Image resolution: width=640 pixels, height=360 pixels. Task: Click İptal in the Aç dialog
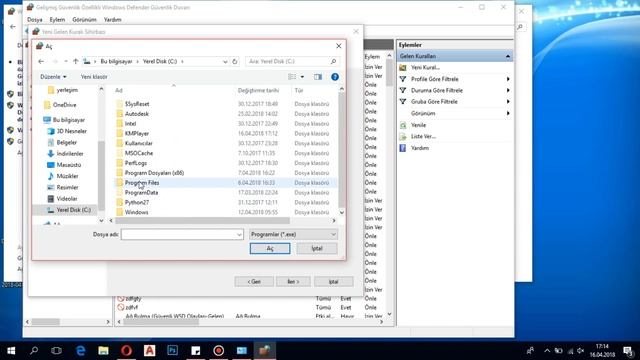[x=317, y=249]
